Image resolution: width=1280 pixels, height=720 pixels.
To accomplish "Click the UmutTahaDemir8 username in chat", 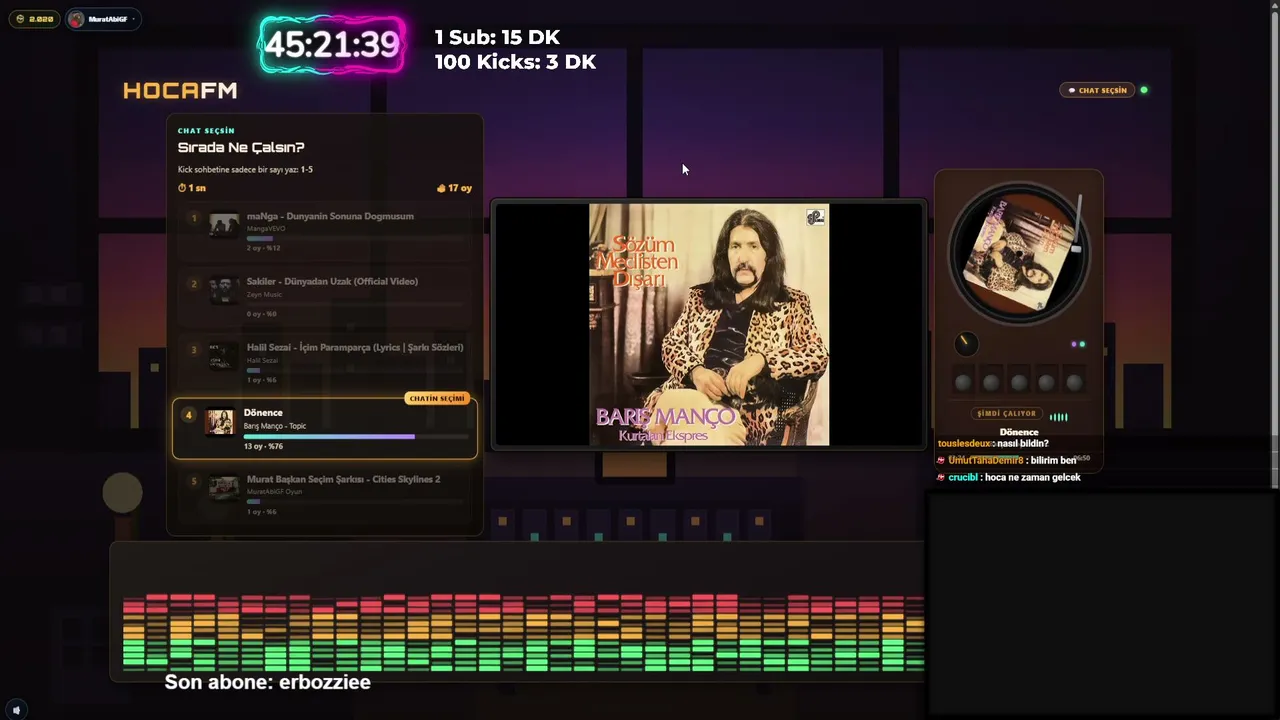I will (x=986, y=460).
